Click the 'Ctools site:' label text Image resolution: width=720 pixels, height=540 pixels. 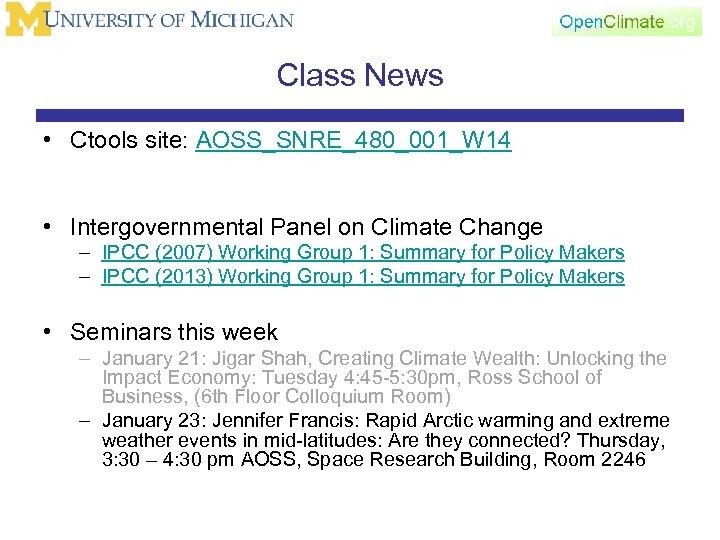[129, 141]
